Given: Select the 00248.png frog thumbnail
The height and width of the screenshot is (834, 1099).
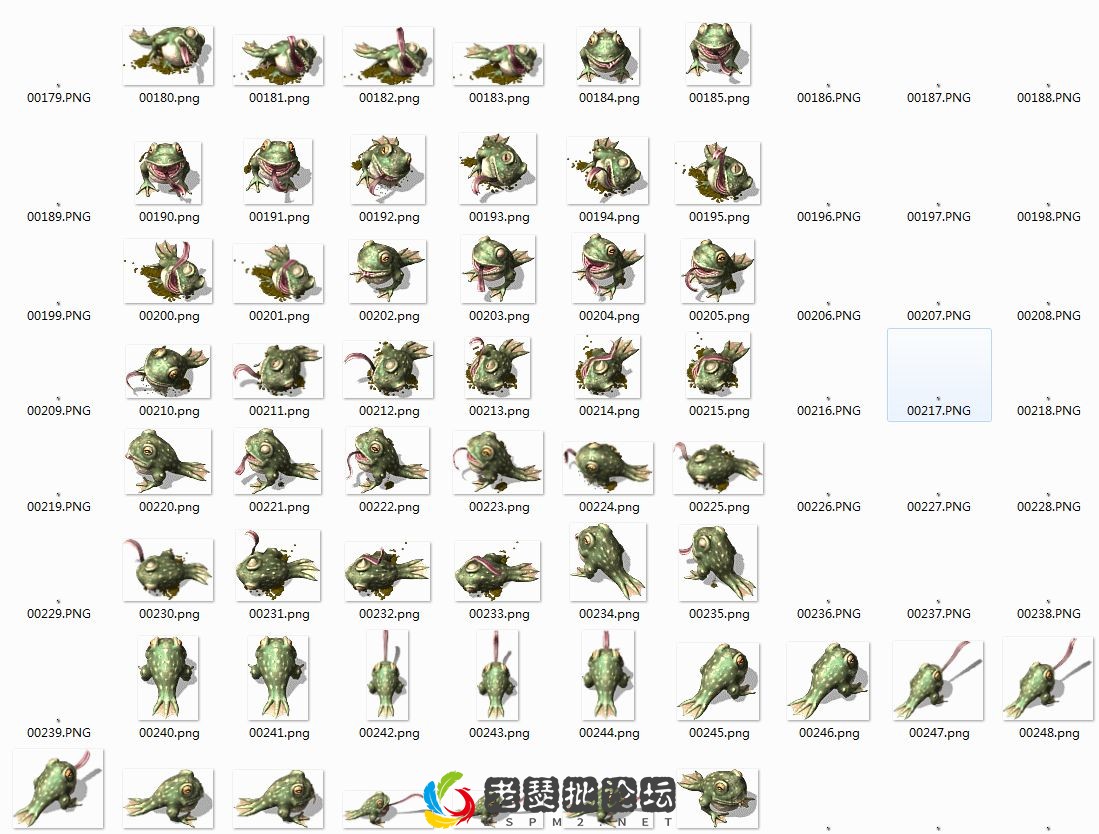Looking at the screenshot, I should 1049,679.
